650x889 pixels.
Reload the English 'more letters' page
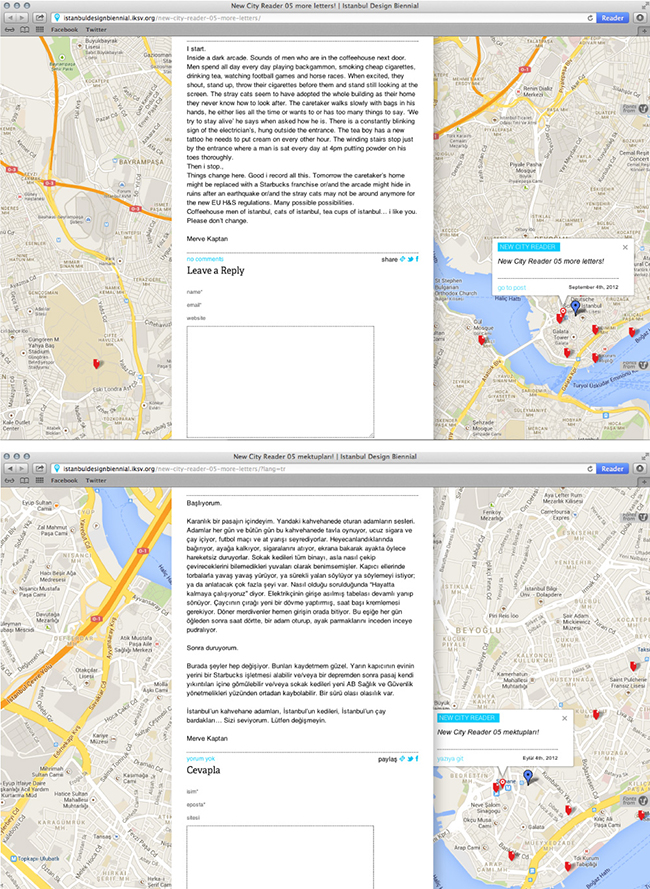pyautogui.click(x=590, y=18)
